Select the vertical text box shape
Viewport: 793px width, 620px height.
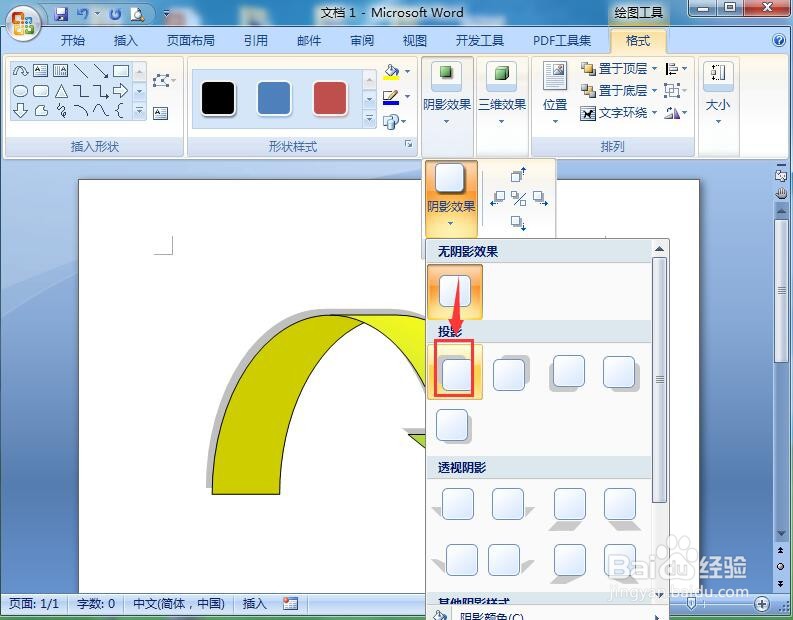click(60, 71)
